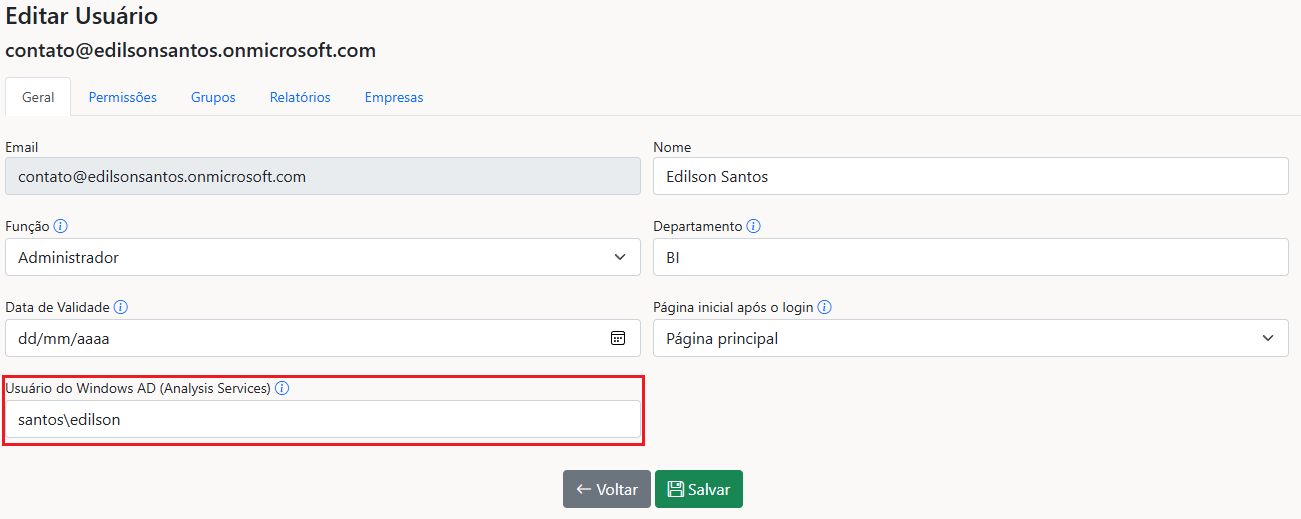Select the Empresas tab
Screen dimensions: 1301x519
click(394, 97)
